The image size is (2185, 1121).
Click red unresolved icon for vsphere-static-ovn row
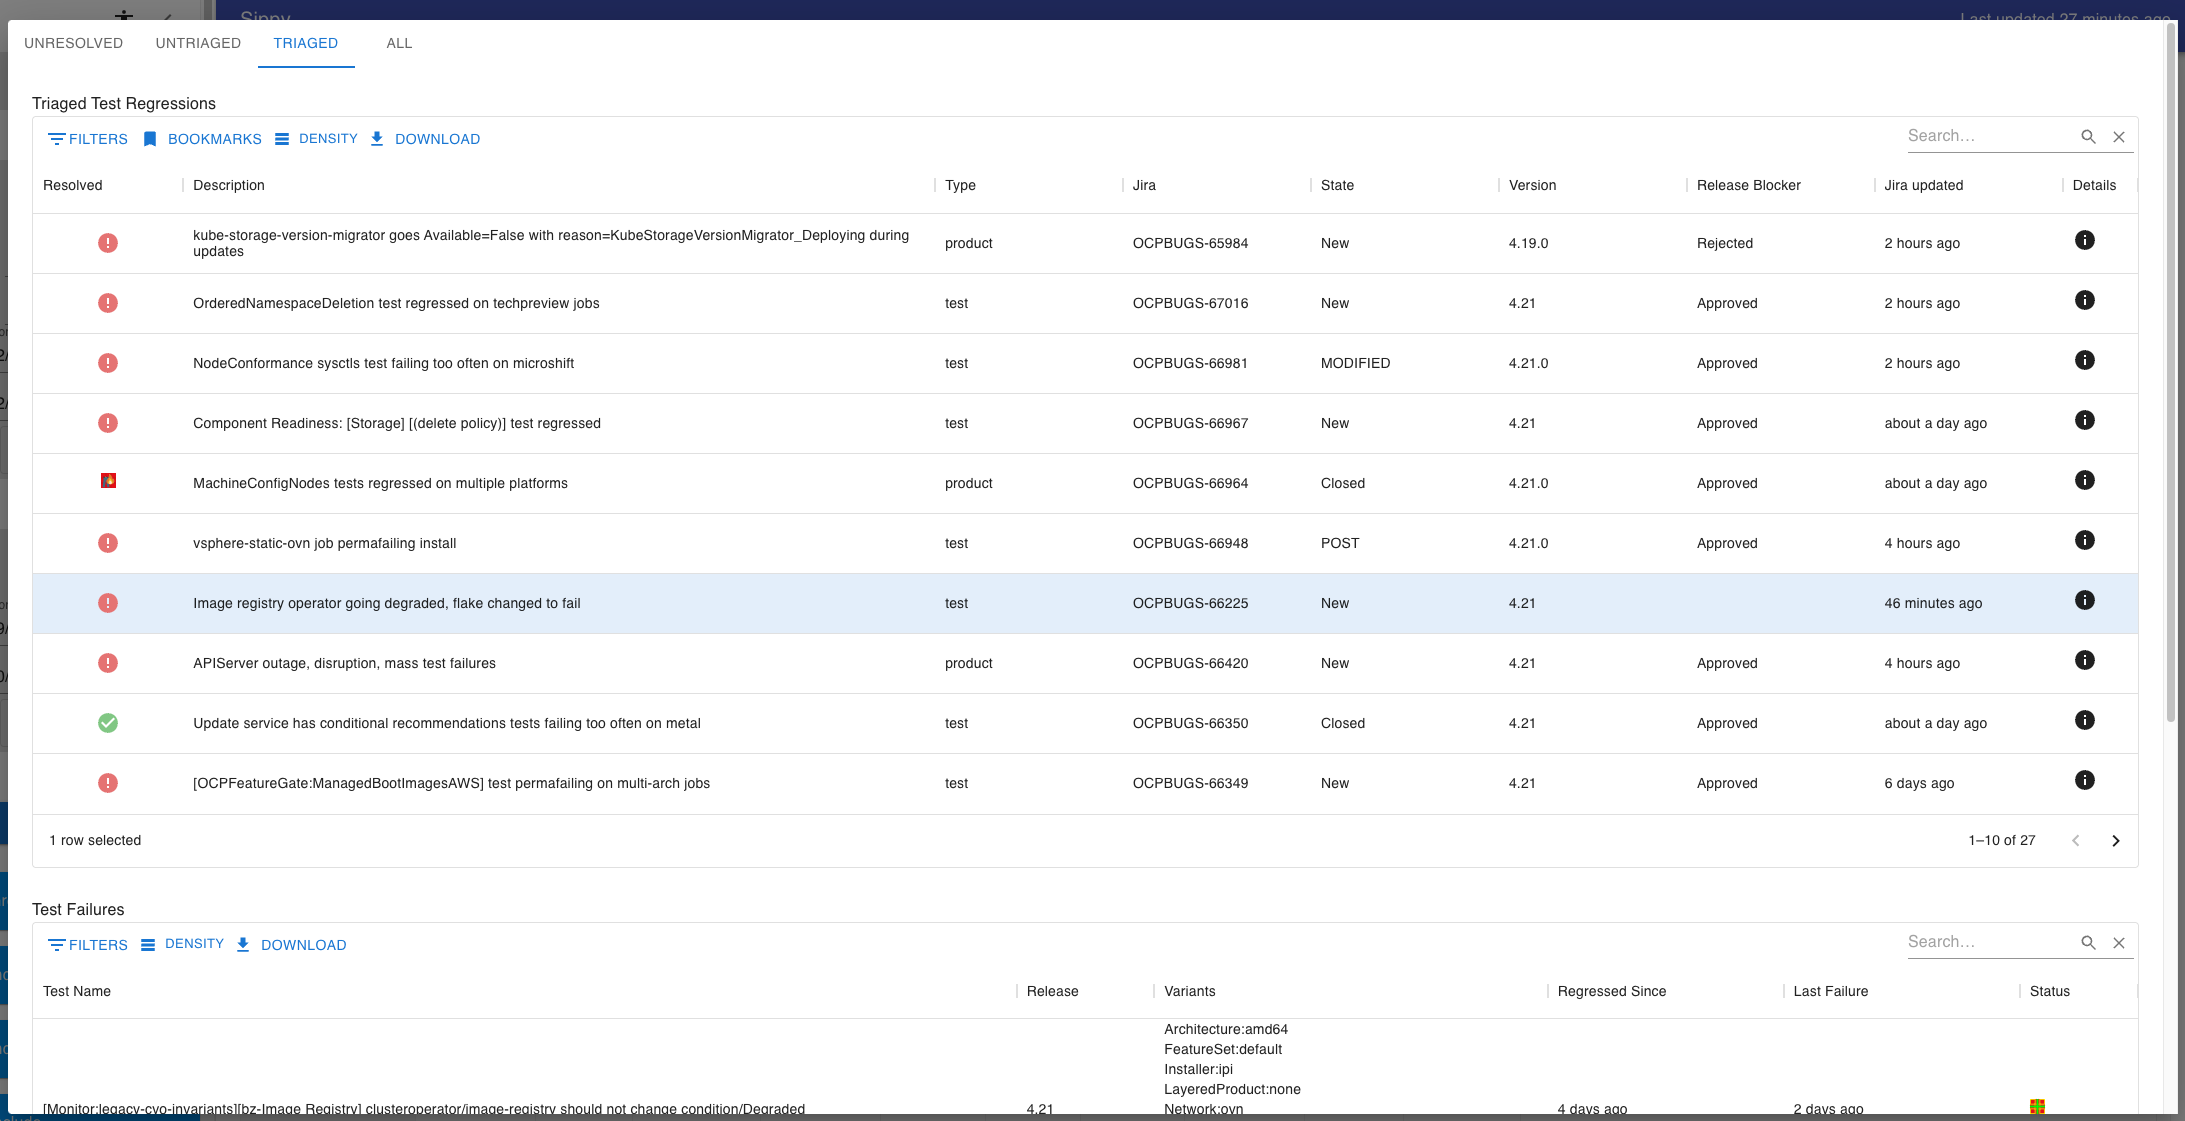[x=108, y=543]
